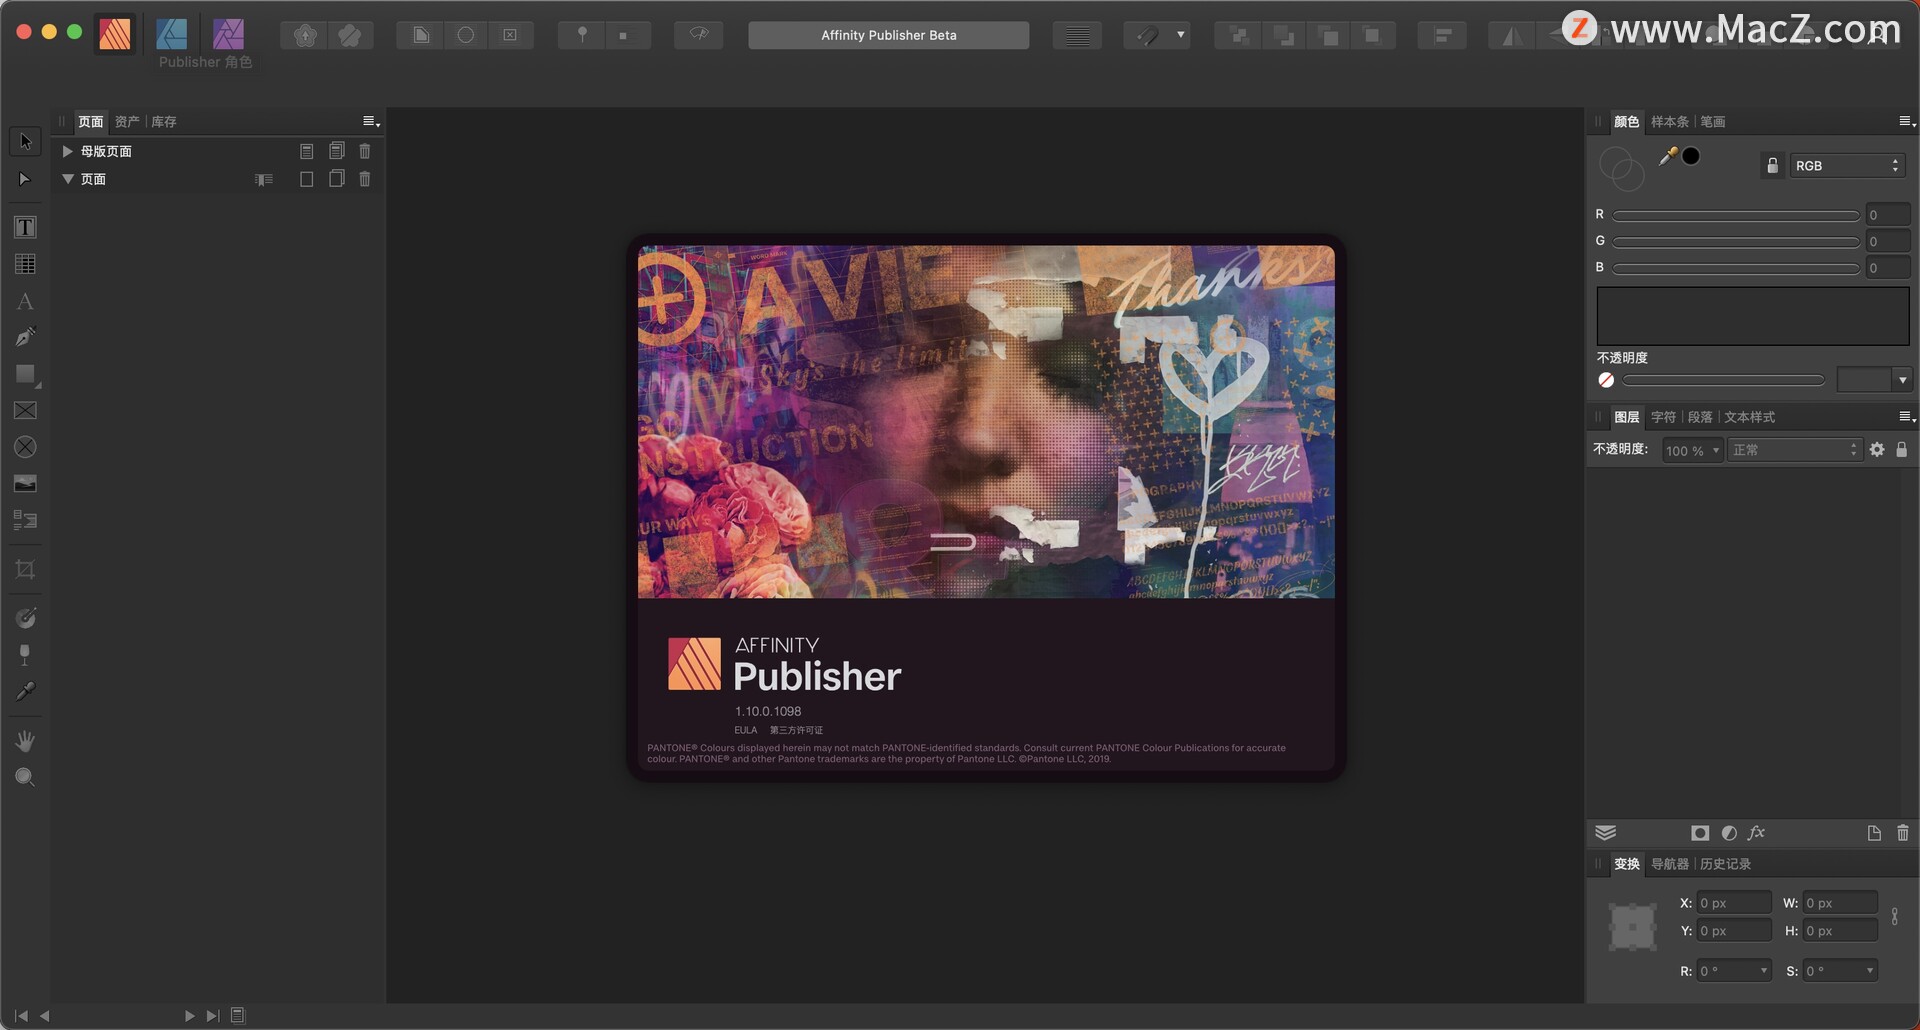This screenshot has height=1030, width=1920.
Task: Delete the master pages trash icon
Action: point(365,151)
